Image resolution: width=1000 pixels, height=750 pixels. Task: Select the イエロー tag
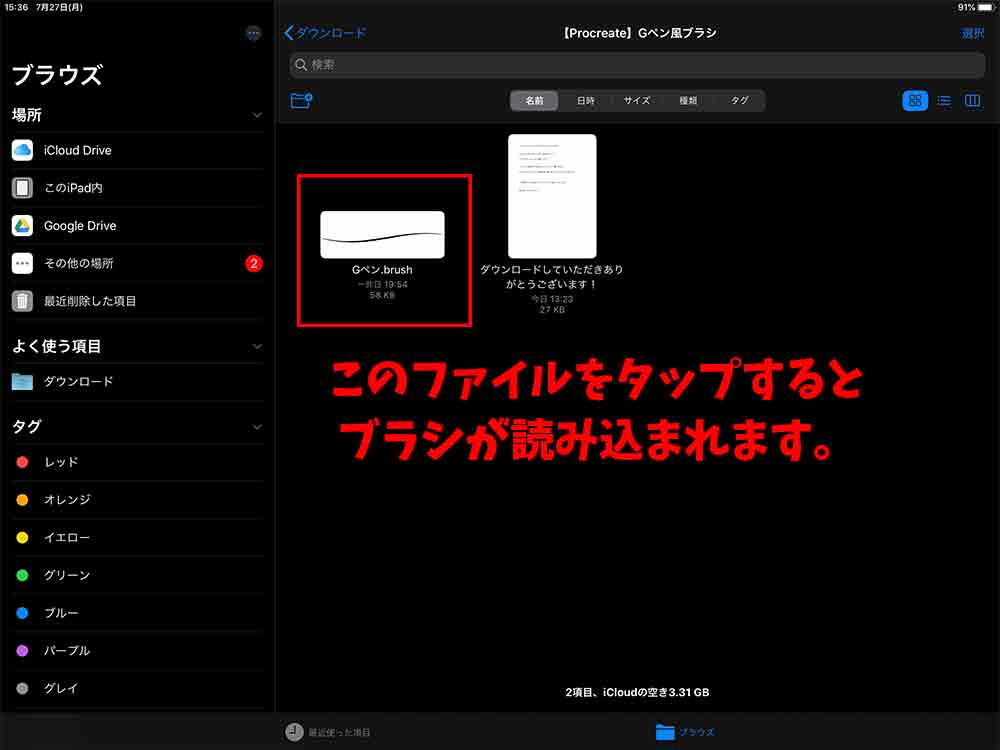point(137,538)
